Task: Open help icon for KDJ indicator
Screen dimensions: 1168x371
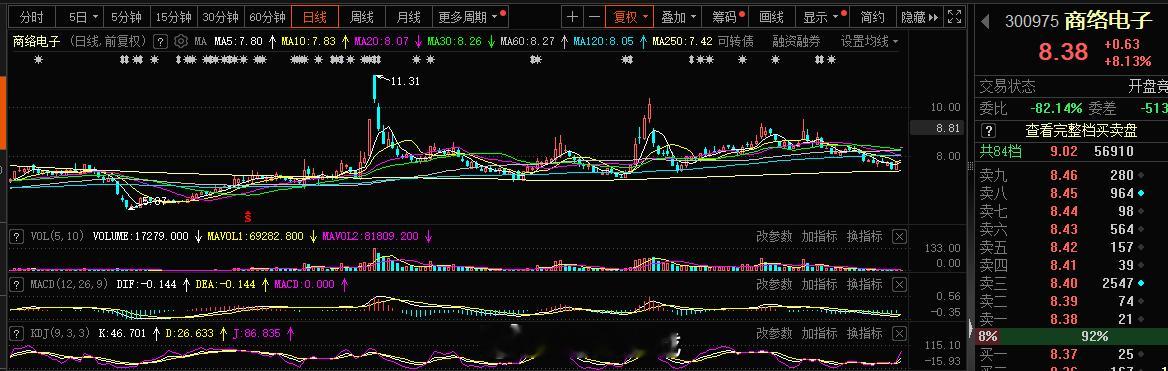Action: [16, 333]
